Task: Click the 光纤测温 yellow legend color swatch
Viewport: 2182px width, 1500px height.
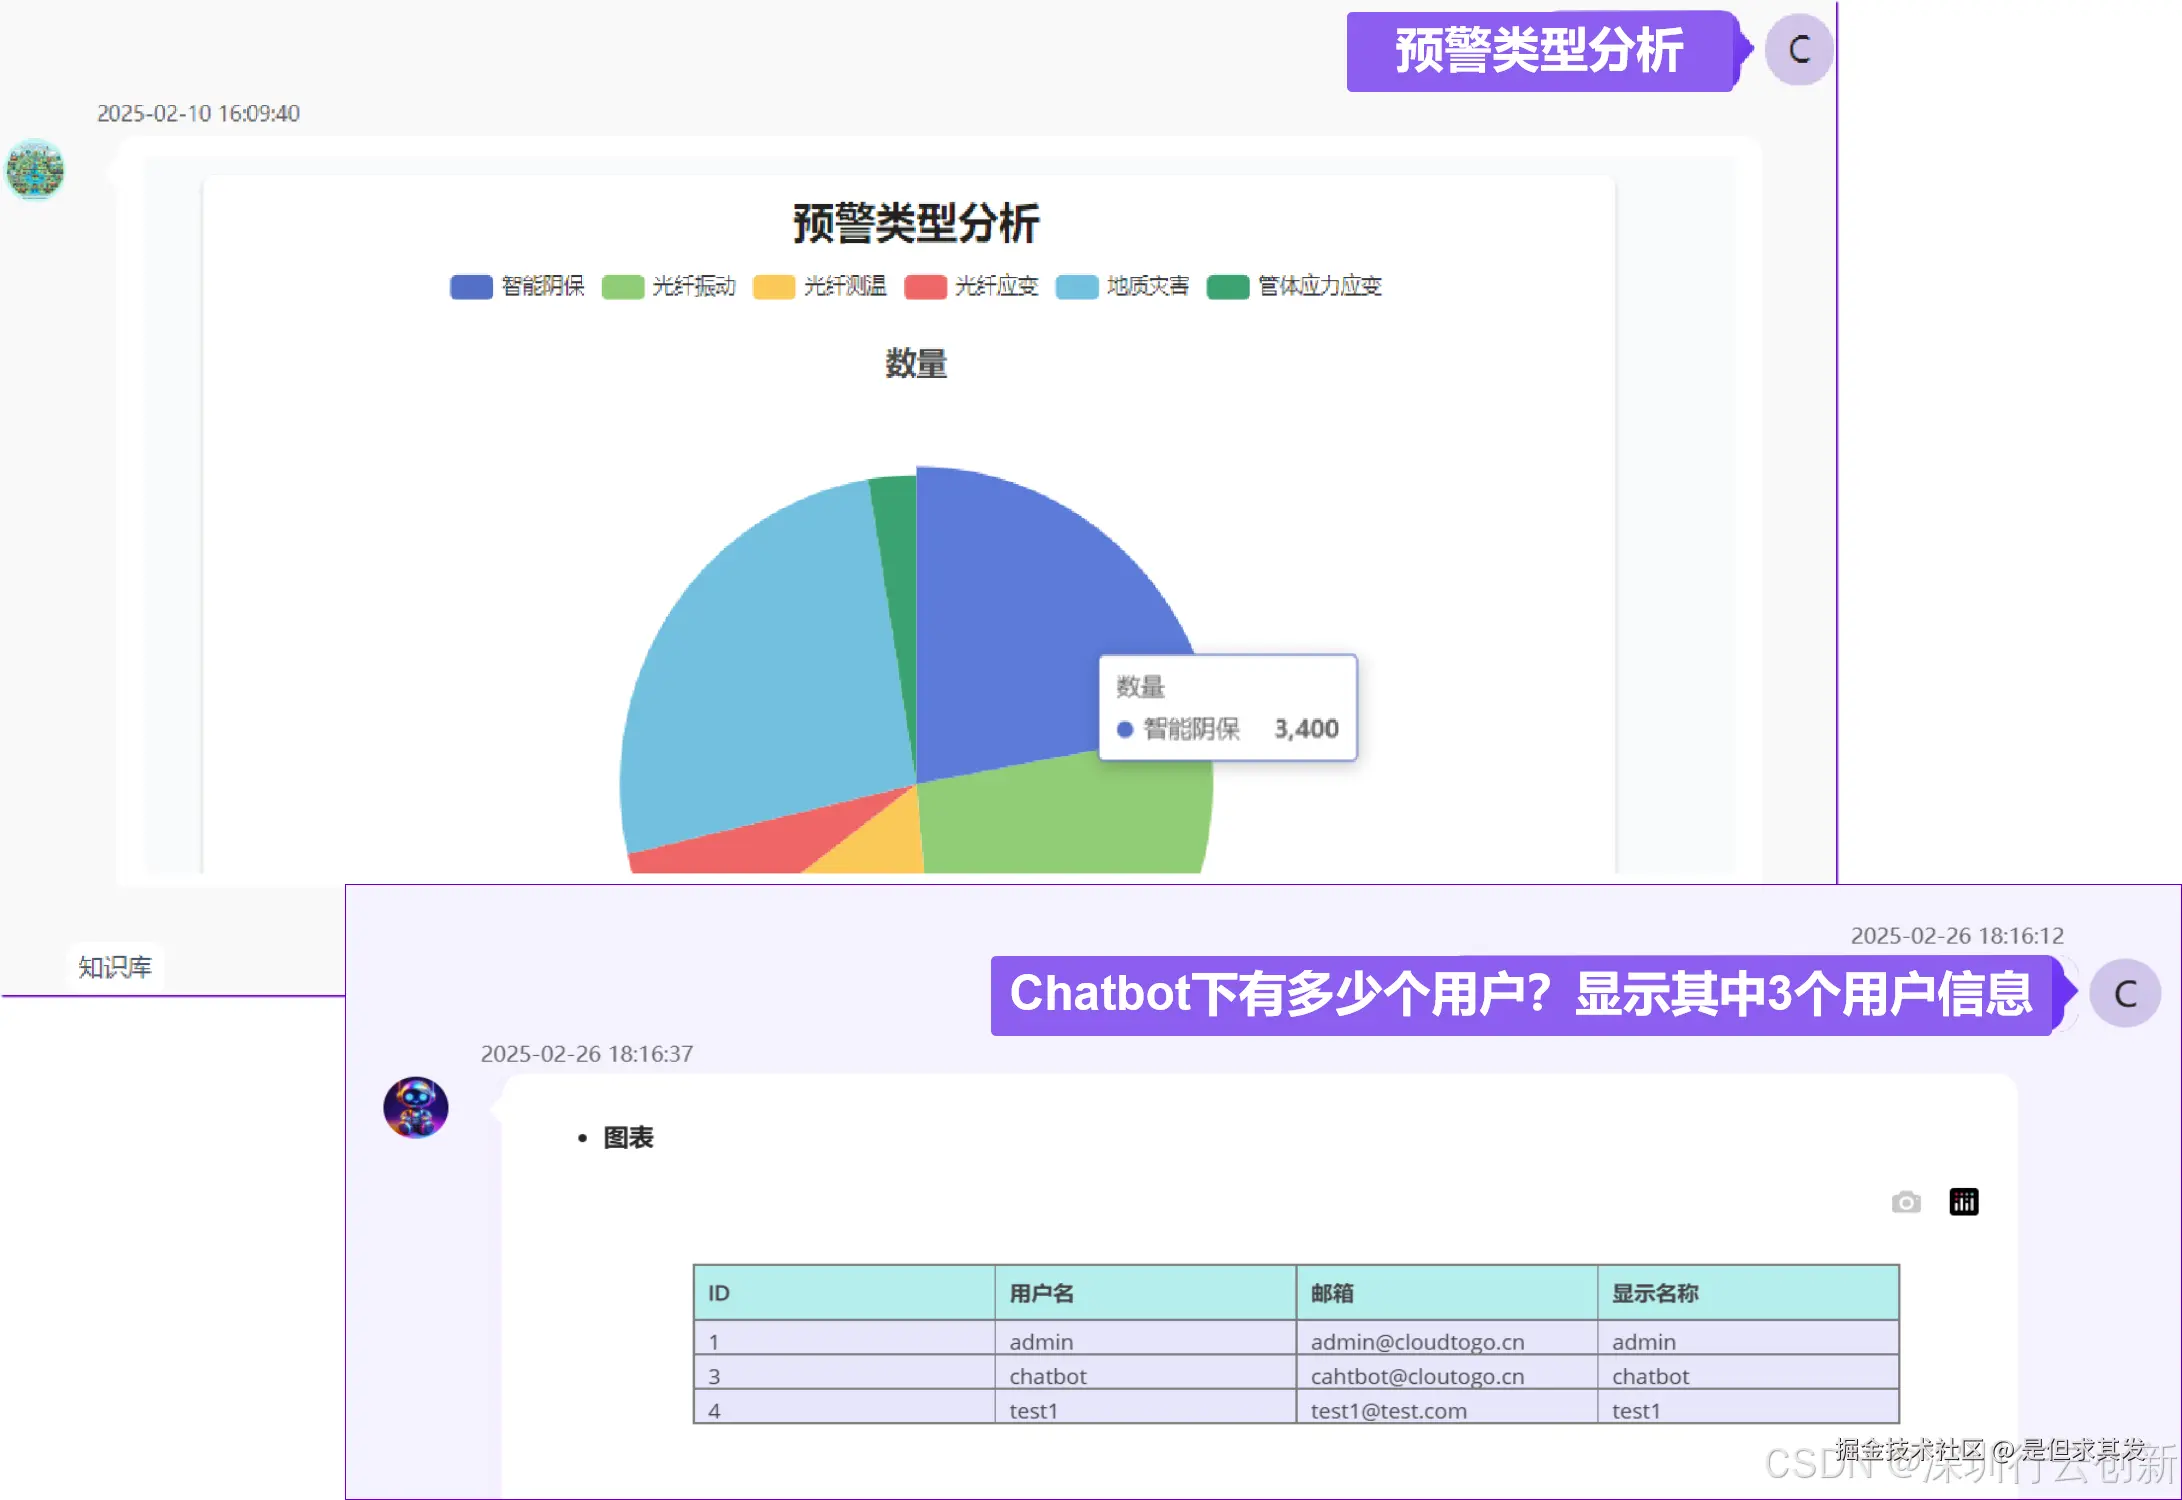Action: (x=772, y=287)
